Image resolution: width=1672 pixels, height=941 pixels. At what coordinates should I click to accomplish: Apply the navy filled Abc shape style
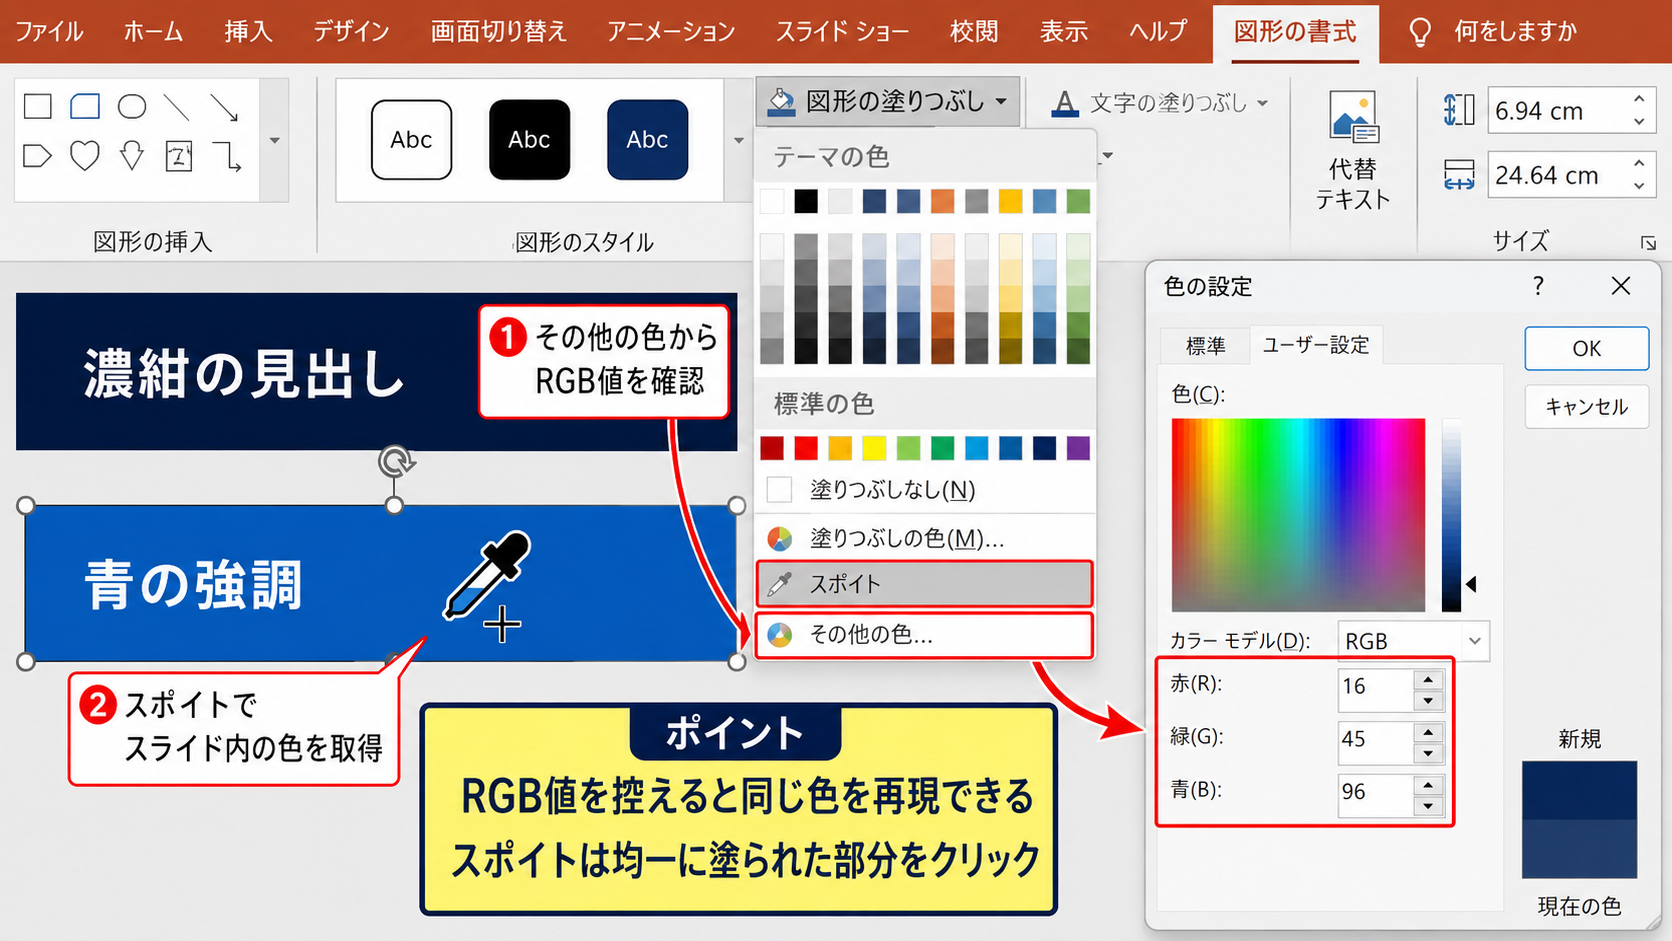tap(647, 140)
